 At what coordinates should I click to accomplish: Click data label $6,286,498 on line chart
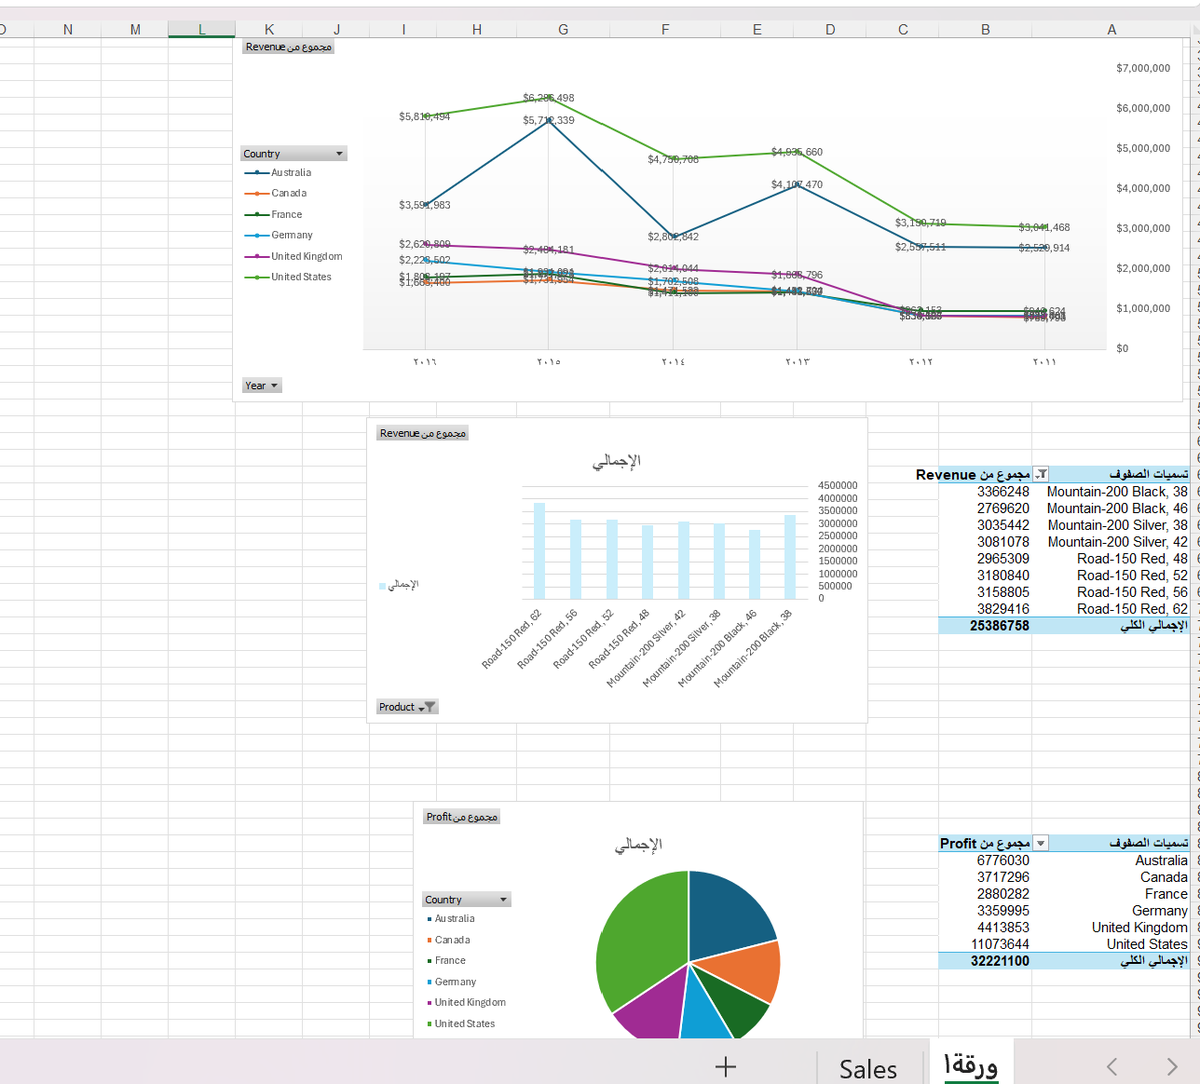pyautogui.click(x=548, y=98)
